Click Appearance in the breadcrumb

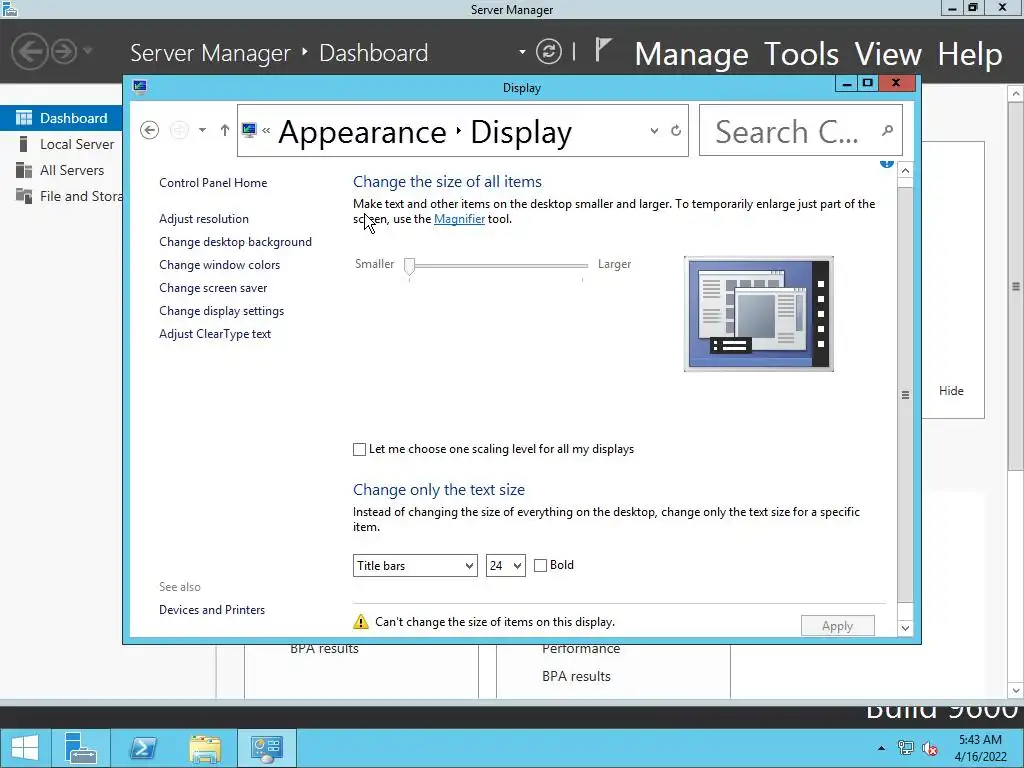tap(362, 132)
